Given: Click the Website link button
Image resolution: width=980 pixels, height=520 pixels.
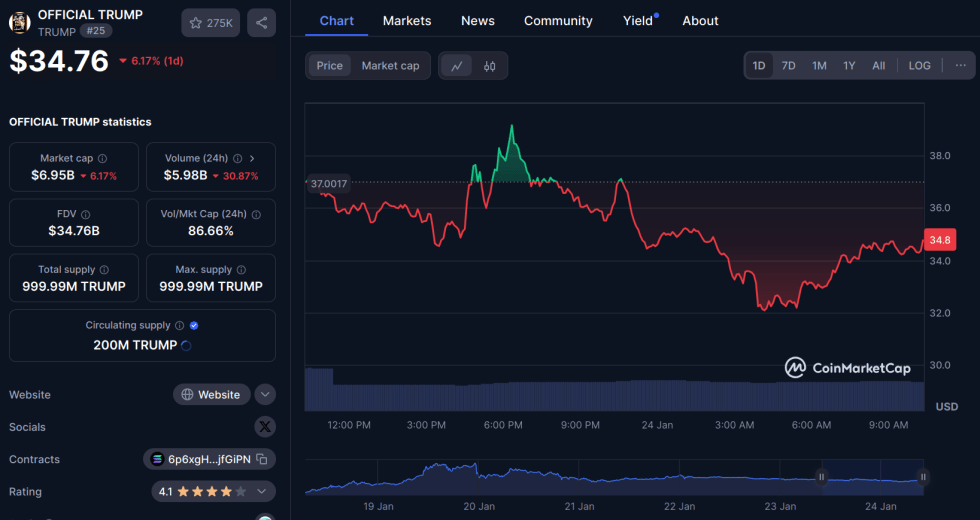Looking at the screenshot, I should click(x=211, y=394).
